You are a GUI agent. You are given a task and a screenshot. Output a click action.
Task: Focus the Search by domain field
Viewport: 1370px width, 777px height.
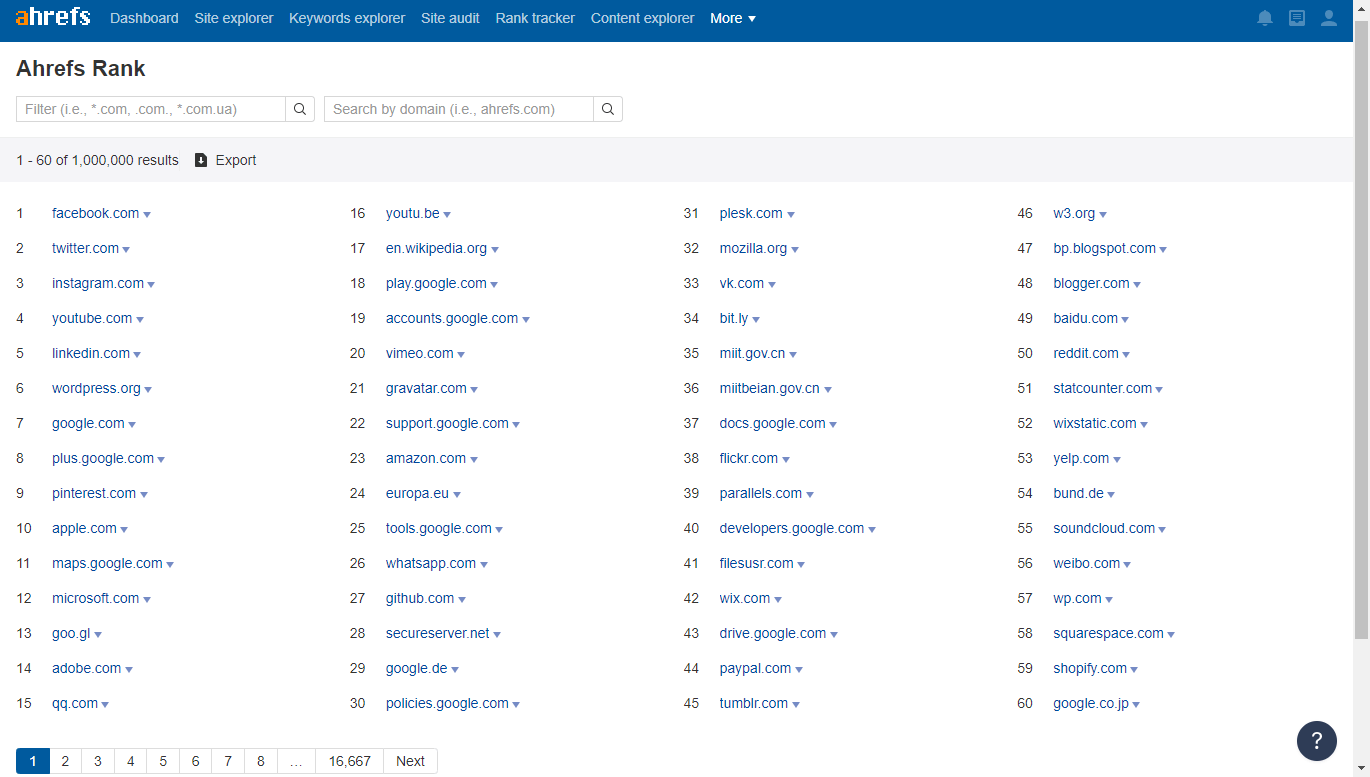tap(459, 109)
